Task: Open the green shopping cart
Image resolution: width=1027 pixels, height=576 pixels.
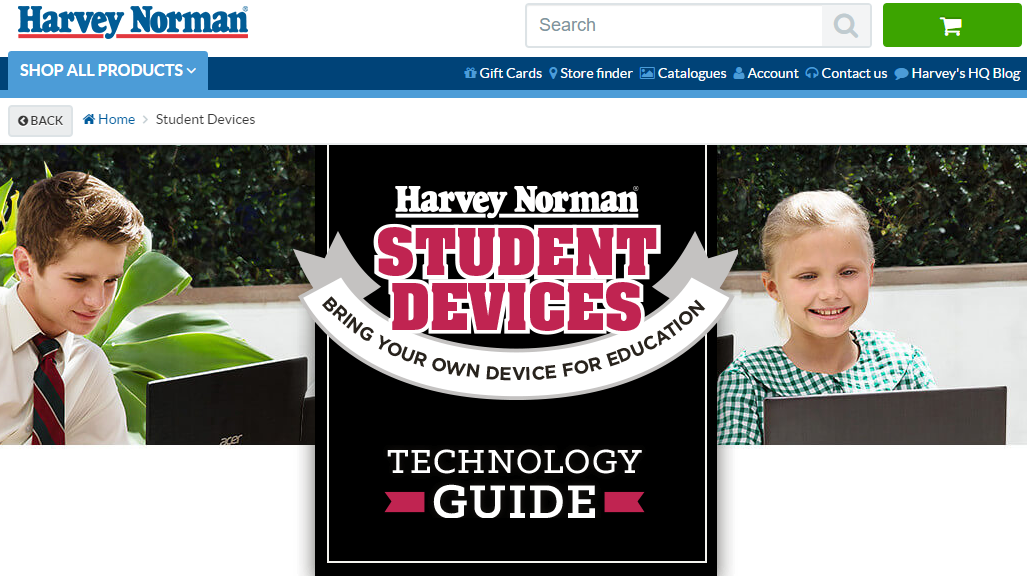Action: pos(951,26)
